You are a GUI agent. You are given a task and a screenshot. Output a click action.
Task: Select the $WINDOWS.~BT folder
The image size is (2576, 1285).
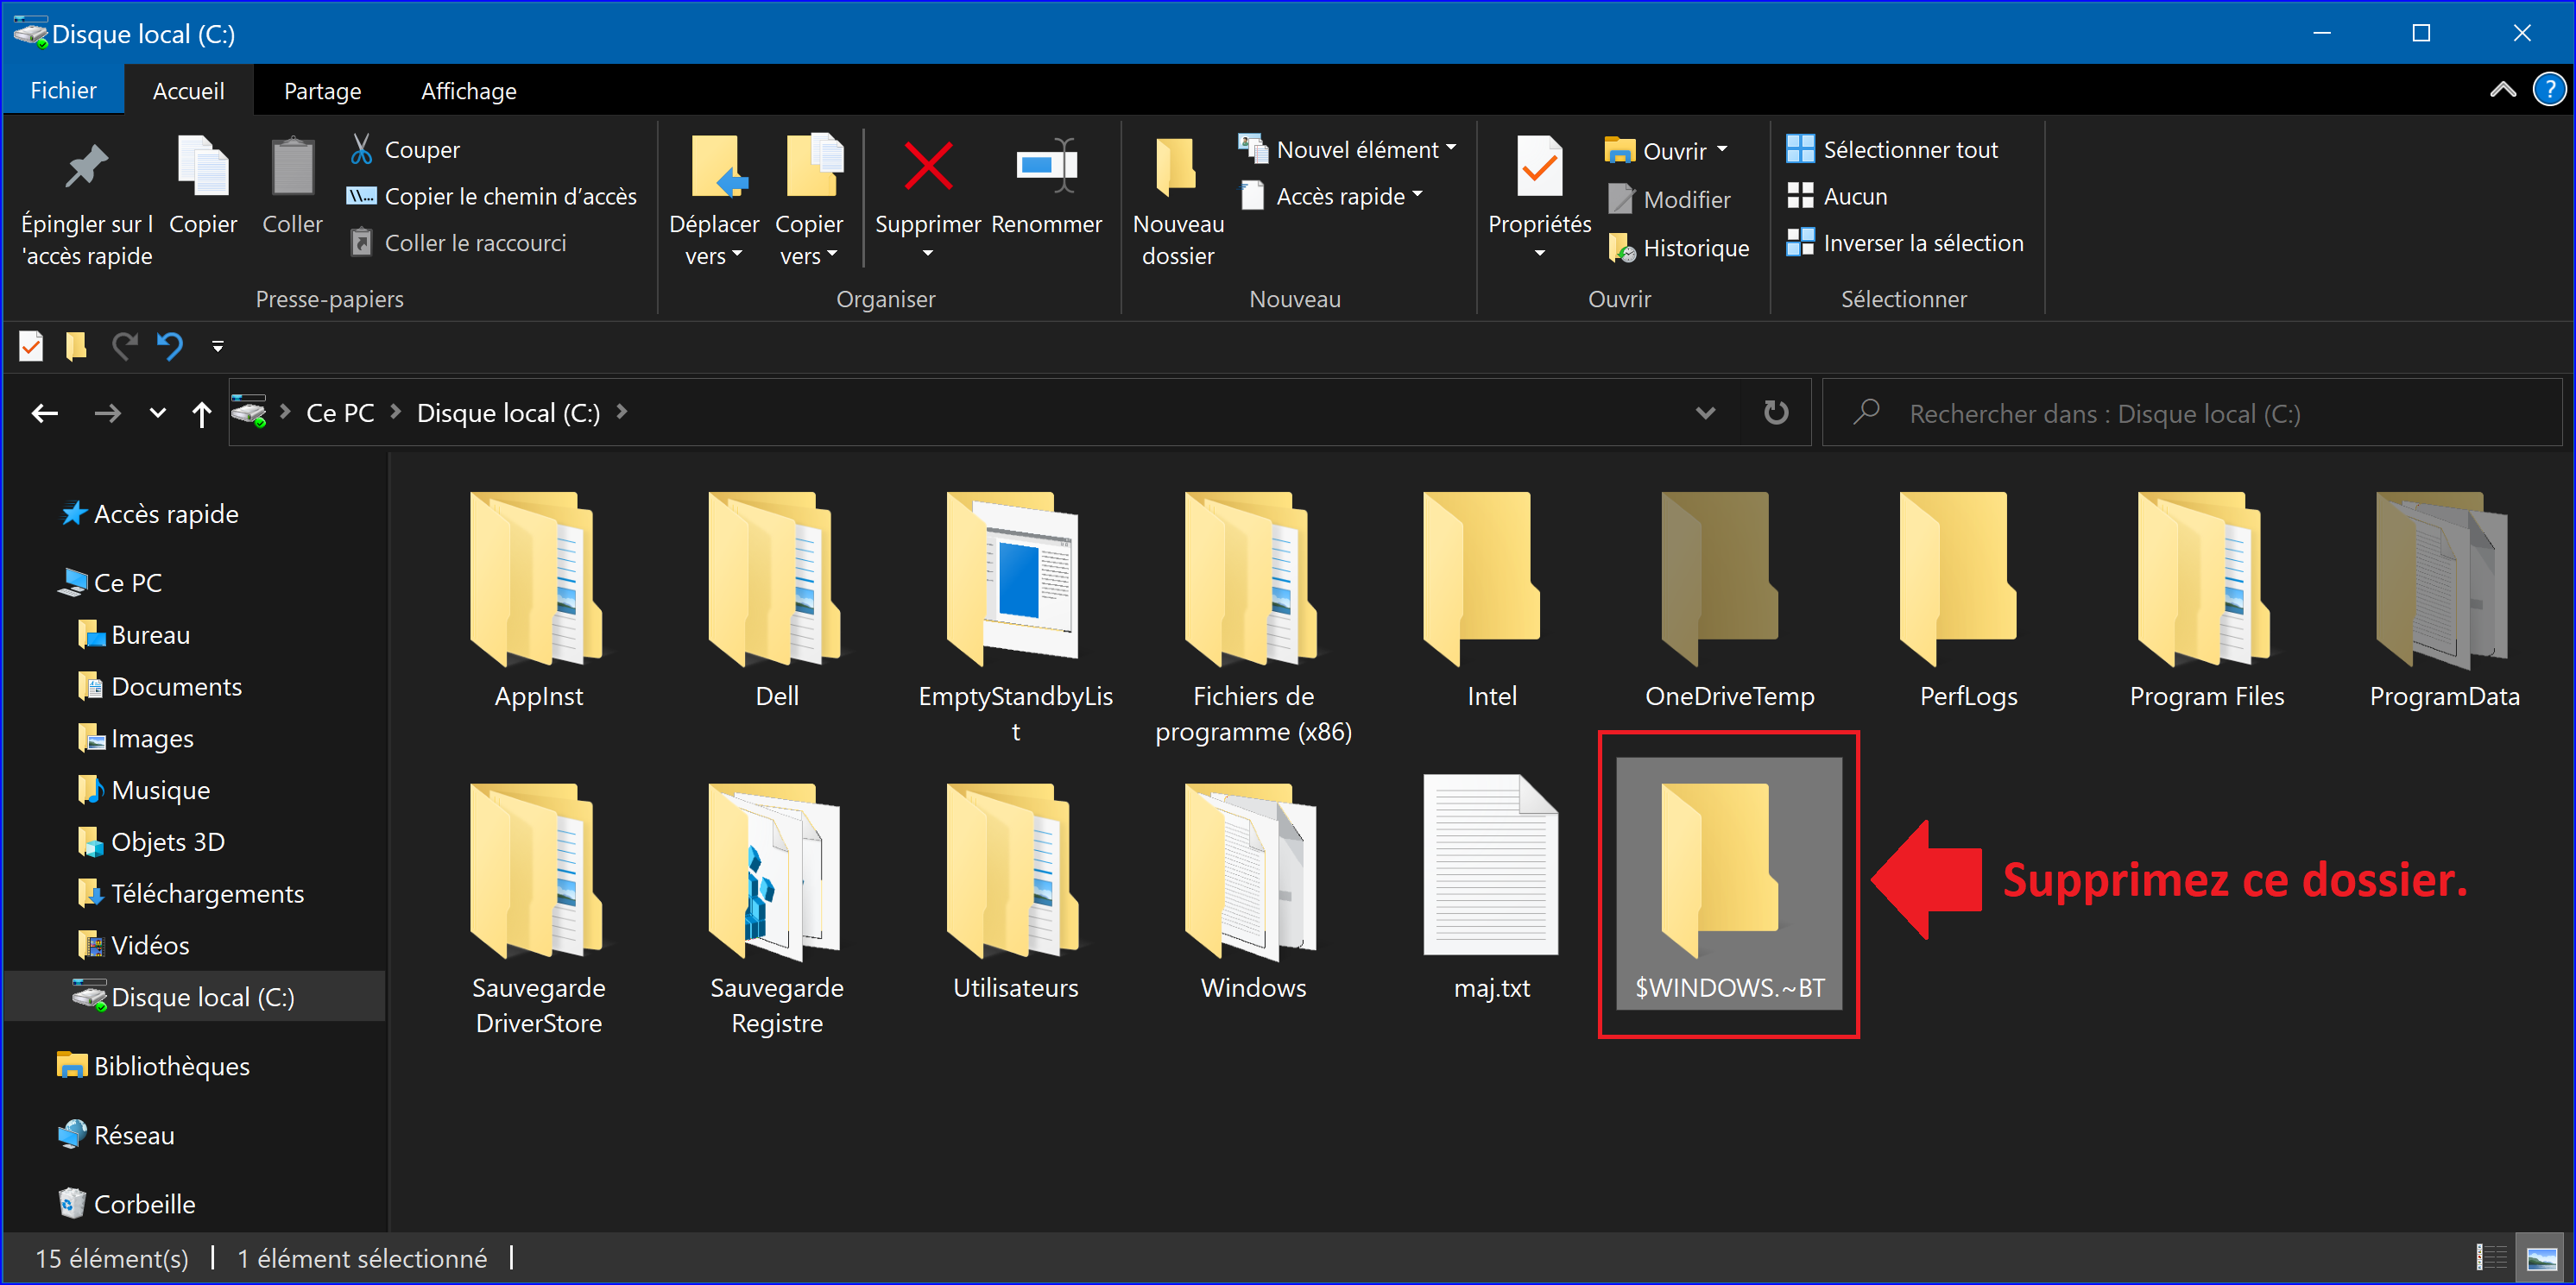point(1729,885)
